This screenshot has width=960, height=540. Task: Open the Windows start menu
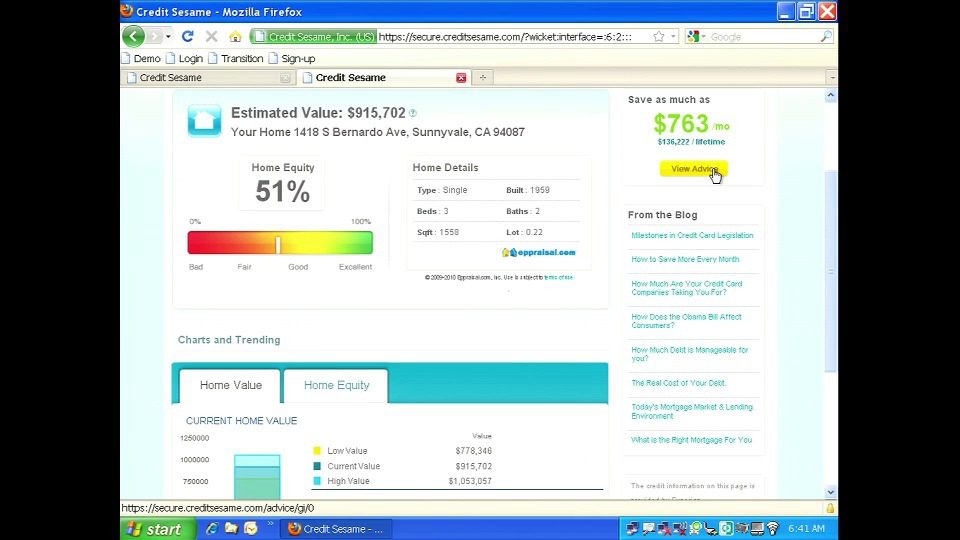click(158, 528)
